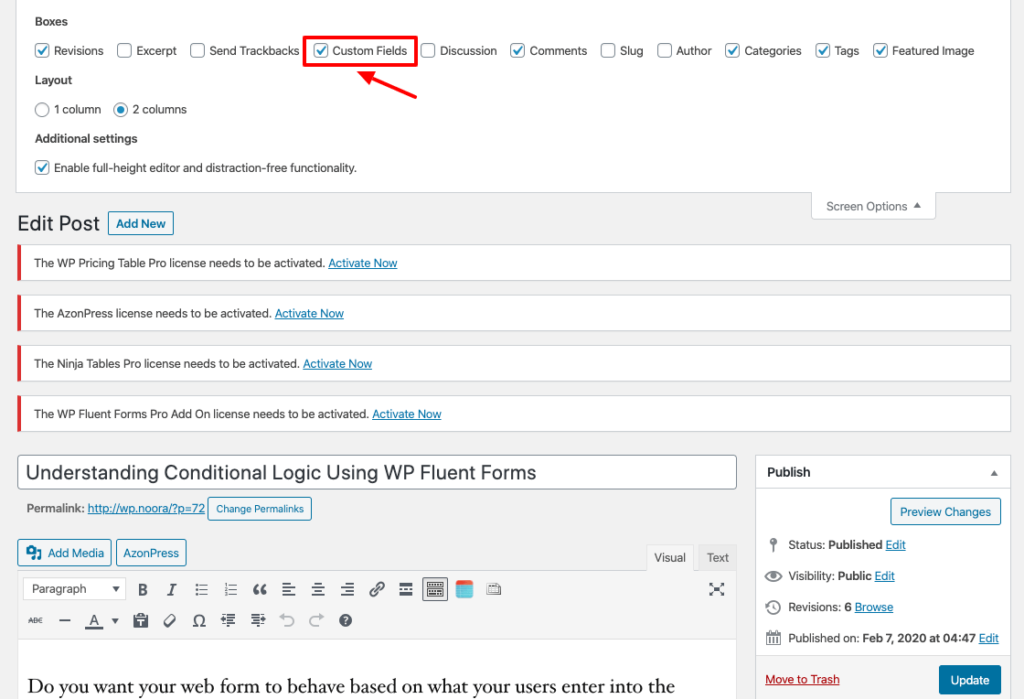Image resolution: width=1024 pixels, height=699 pixels.
Task: Toggle bold formatting in the editor toolbar
Action: [143, 589]
